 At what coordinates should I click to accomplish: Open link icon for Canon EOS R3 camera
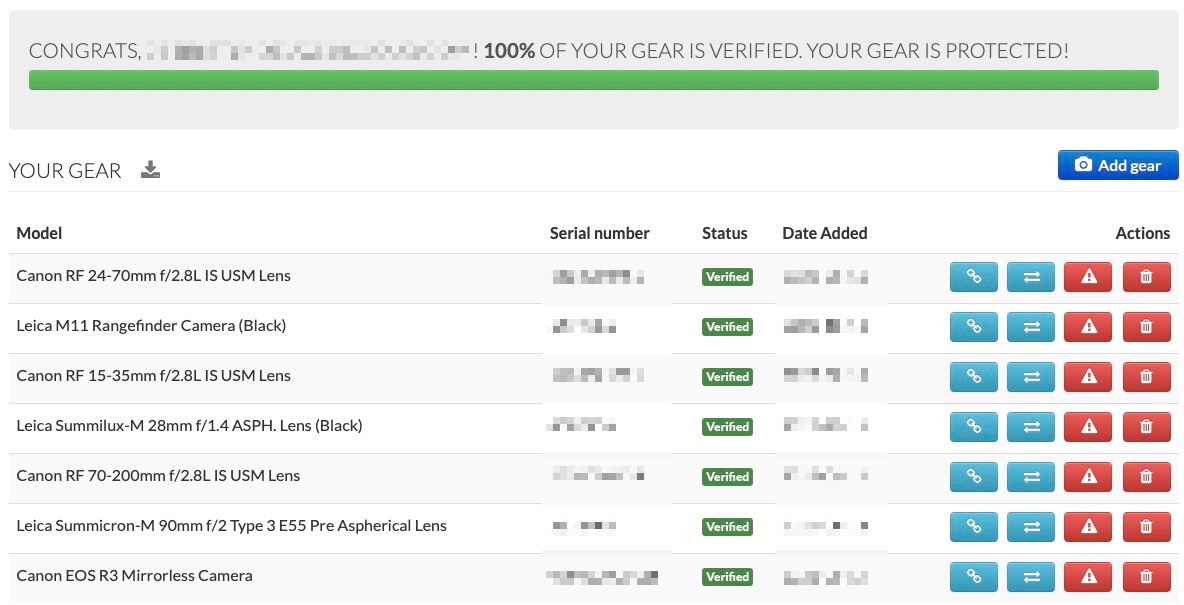(x=973, y=576)
